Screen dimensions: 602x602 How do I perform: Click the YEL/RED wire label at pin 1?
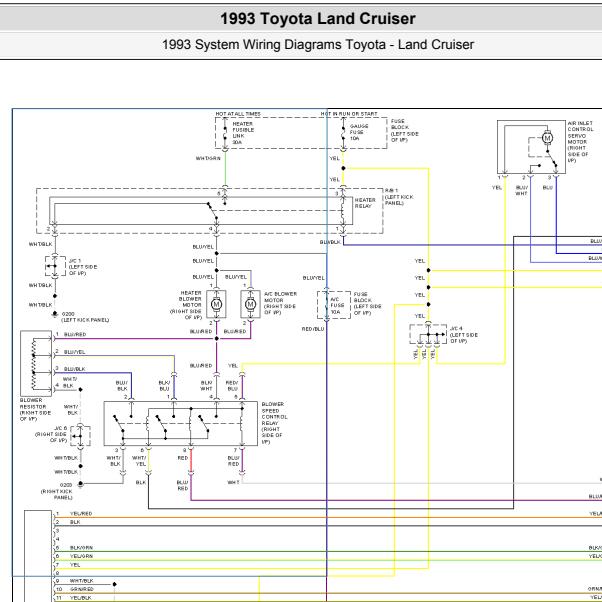click(x=81, y=513)
